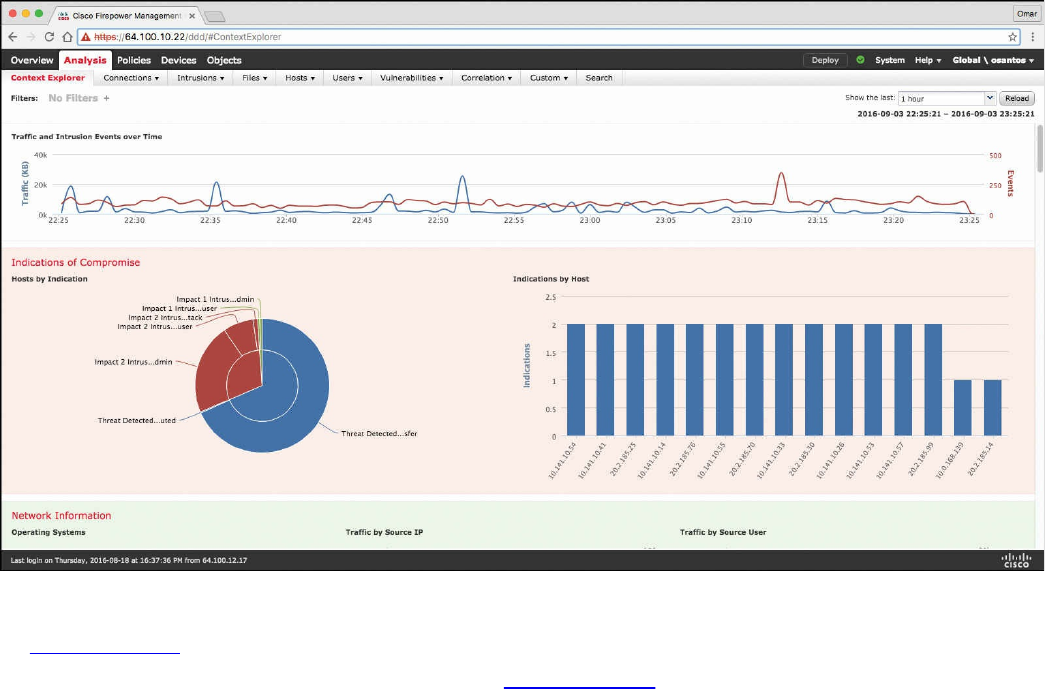
Task: Click the Operating Systems title
Action: [x=48, y=532]
